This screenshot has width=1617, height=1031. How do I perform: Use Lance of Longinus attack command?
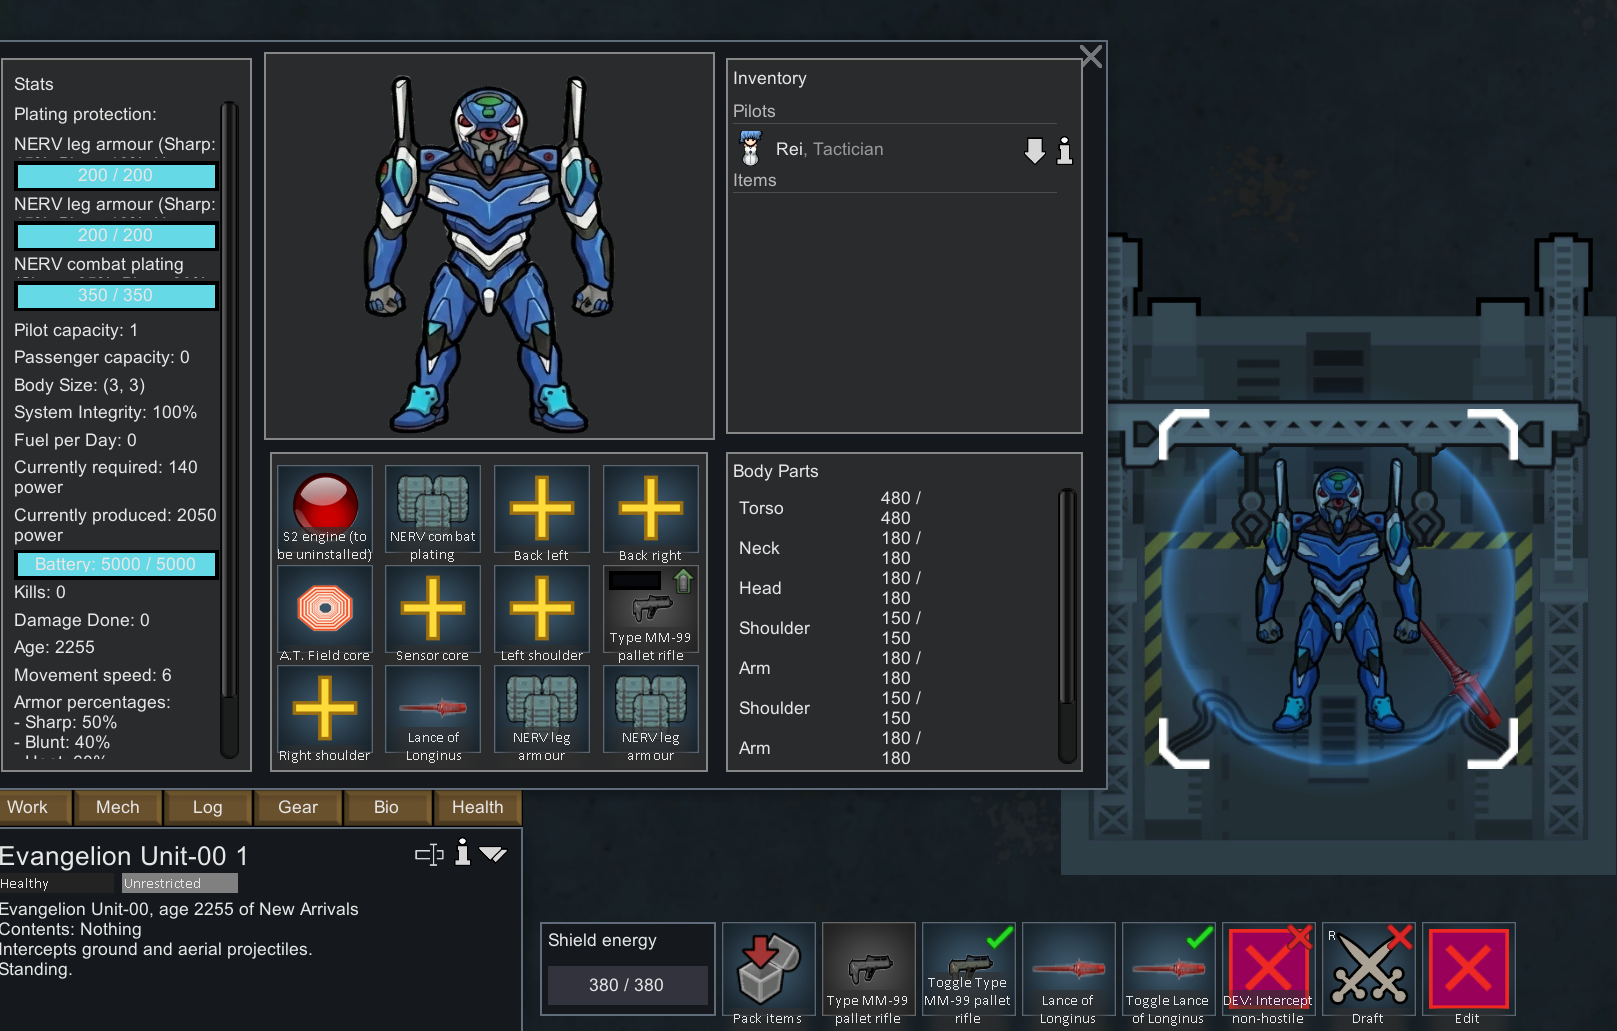tap(1068, 969)
